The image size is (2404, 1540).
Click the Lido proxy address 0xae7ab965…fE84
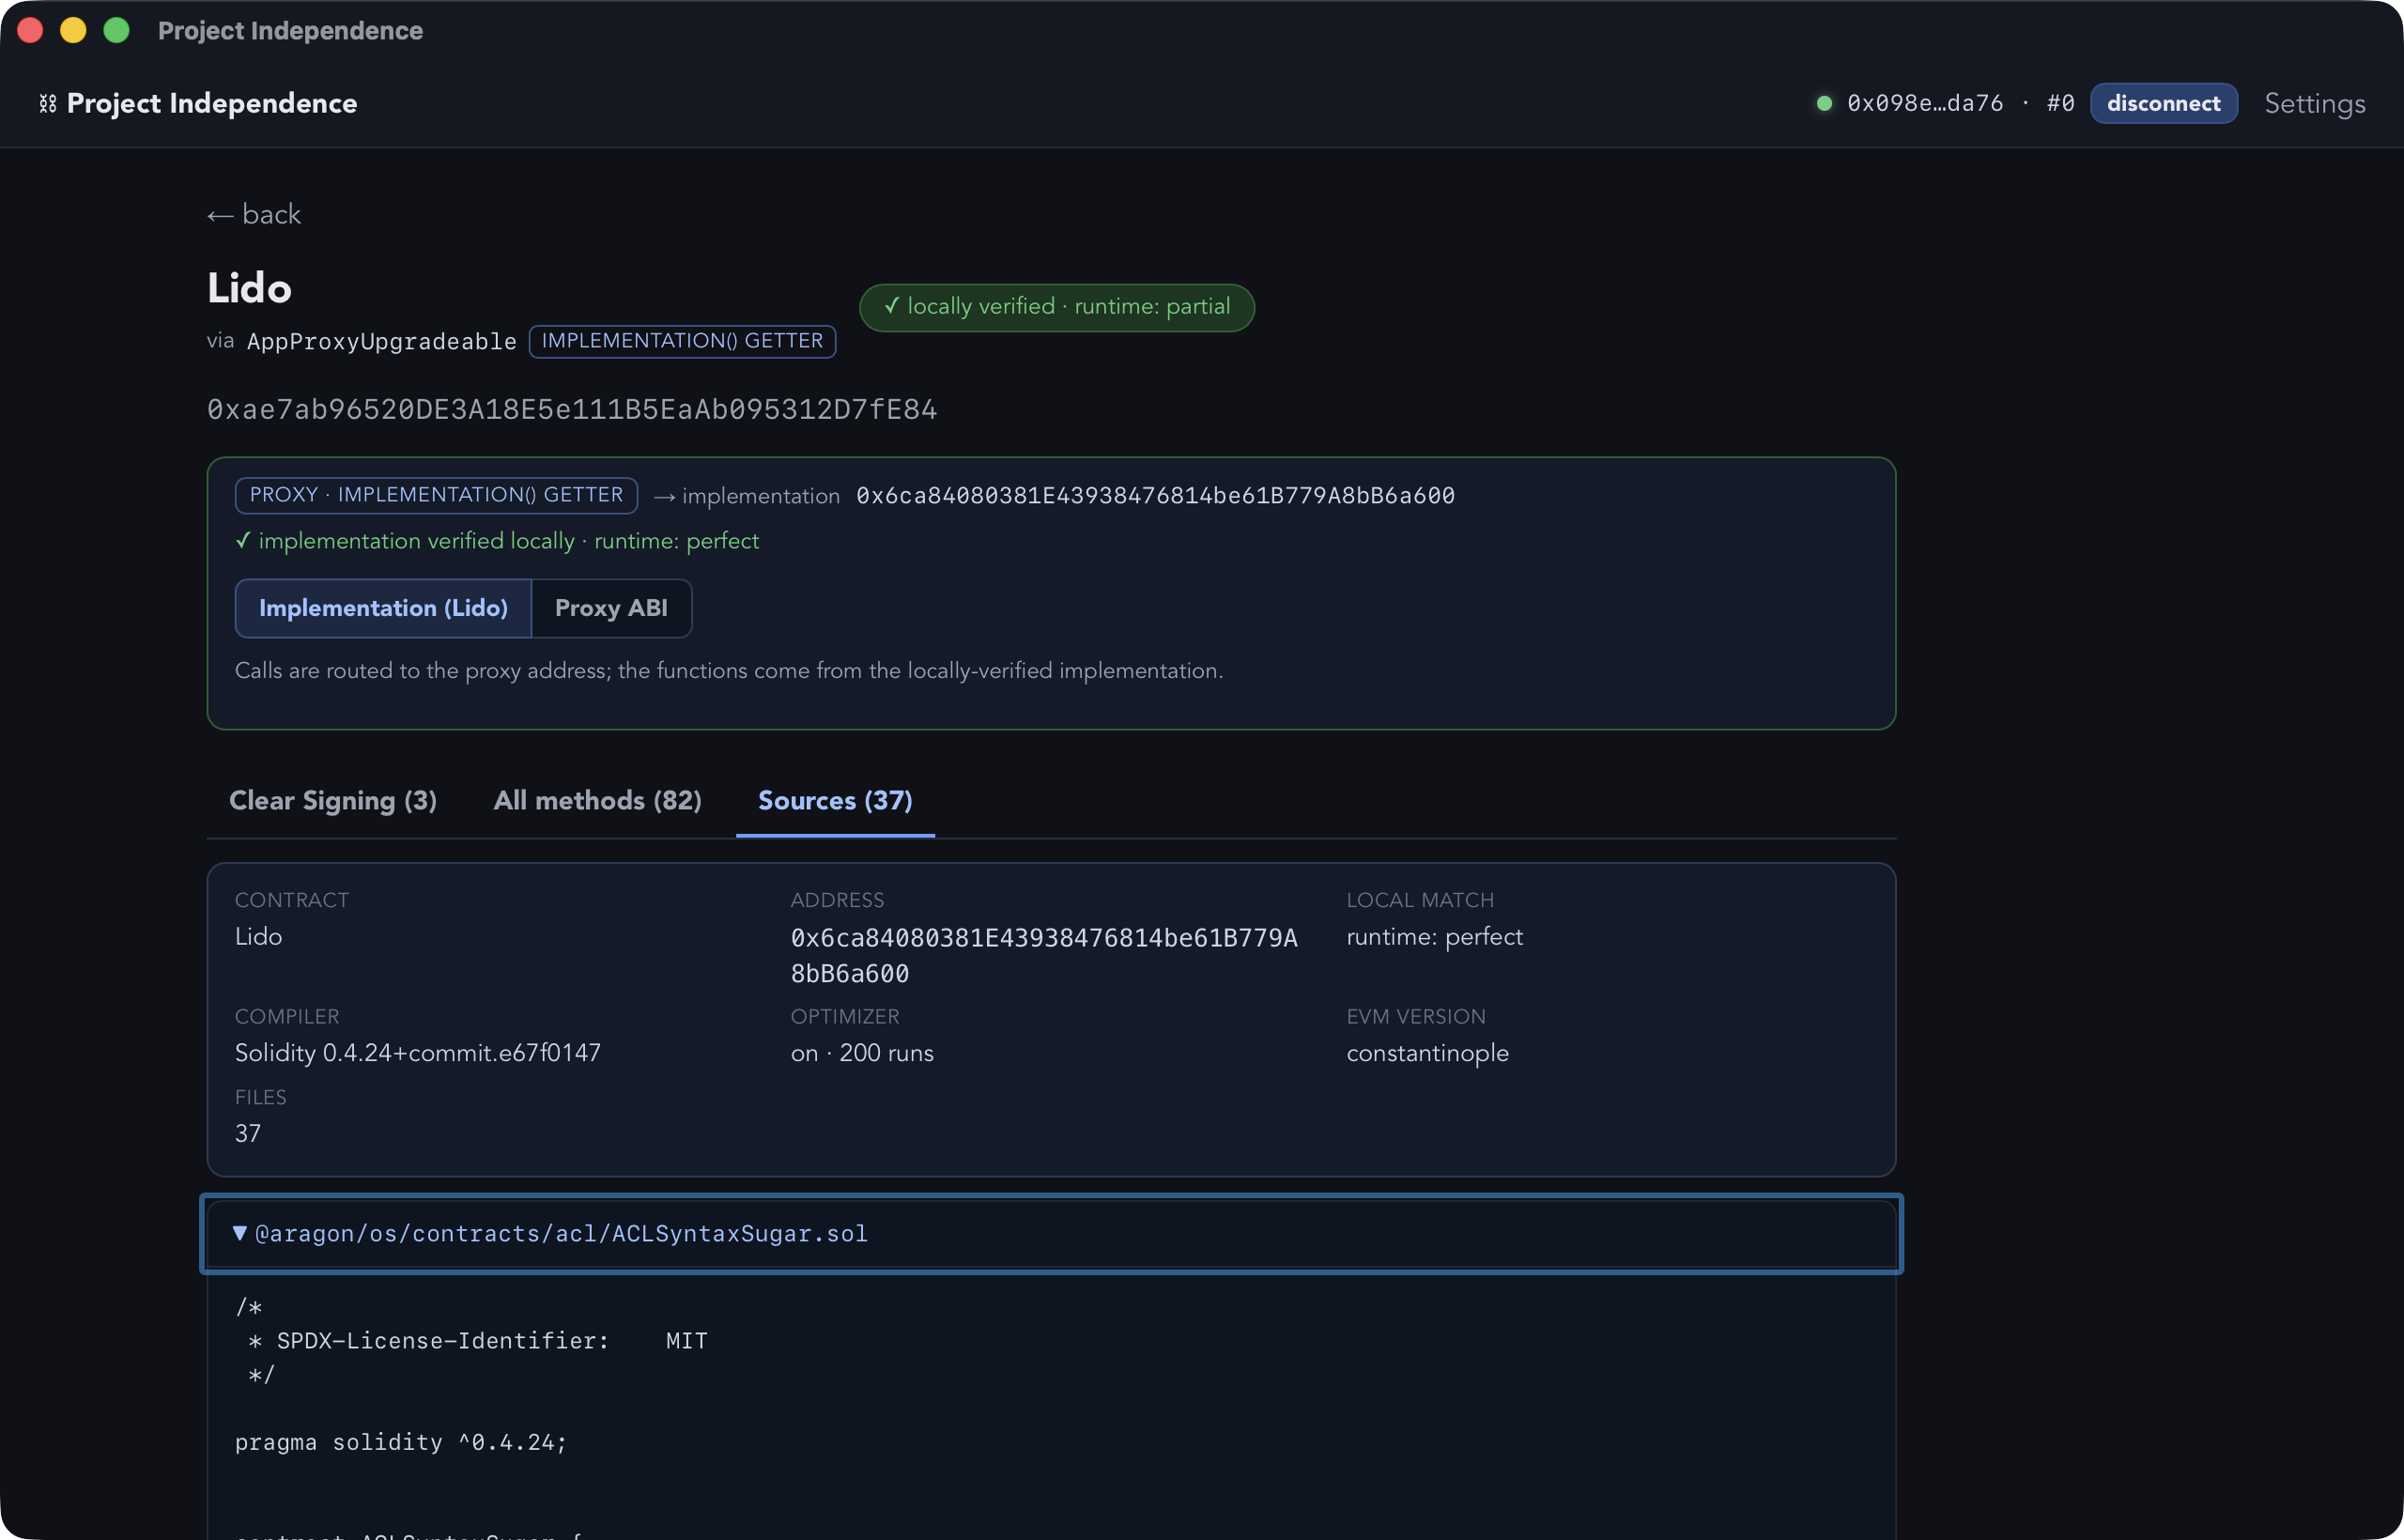(x=572, y=410)
